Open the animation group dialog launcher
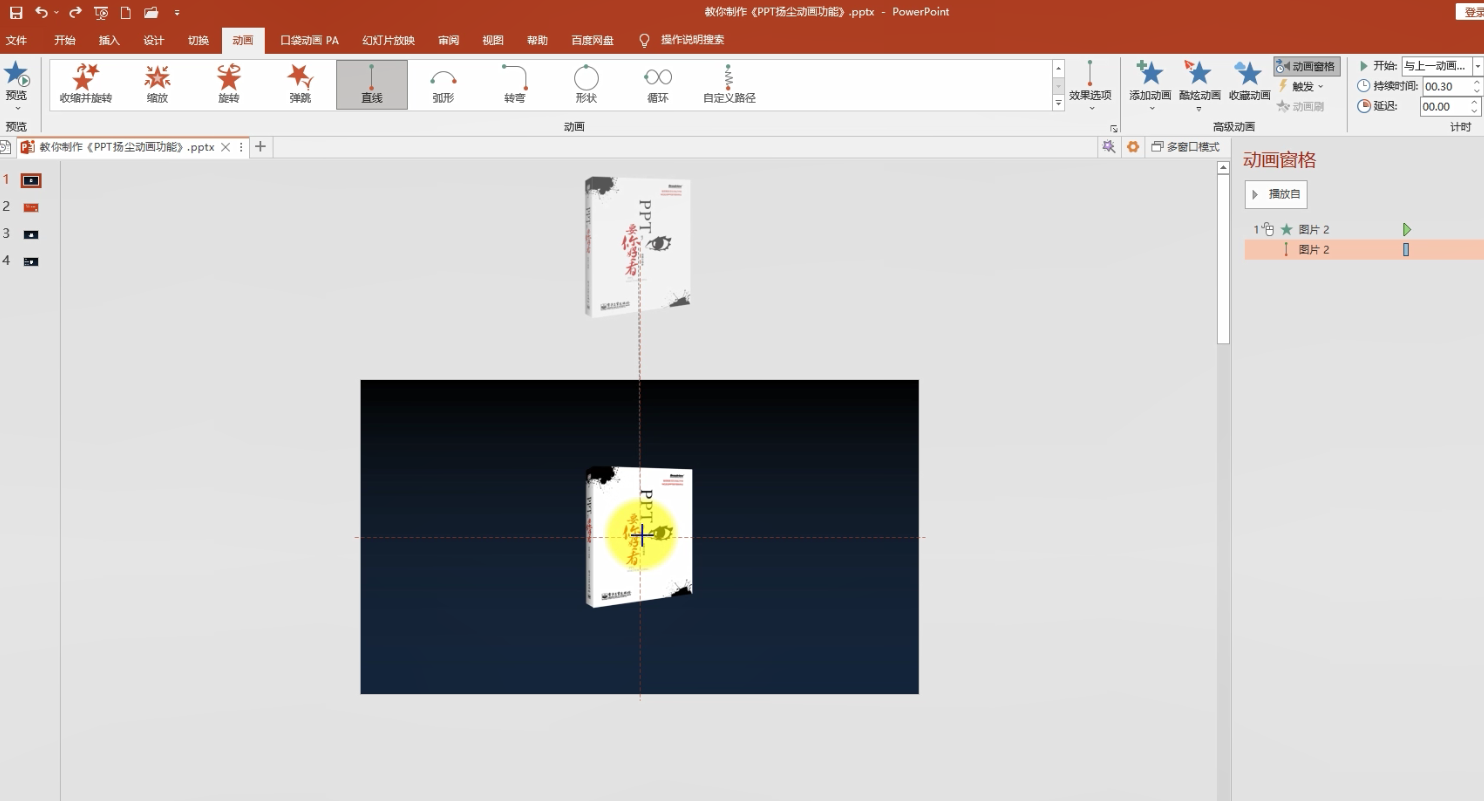1484x801 pixels. (x=1113, y=128)
